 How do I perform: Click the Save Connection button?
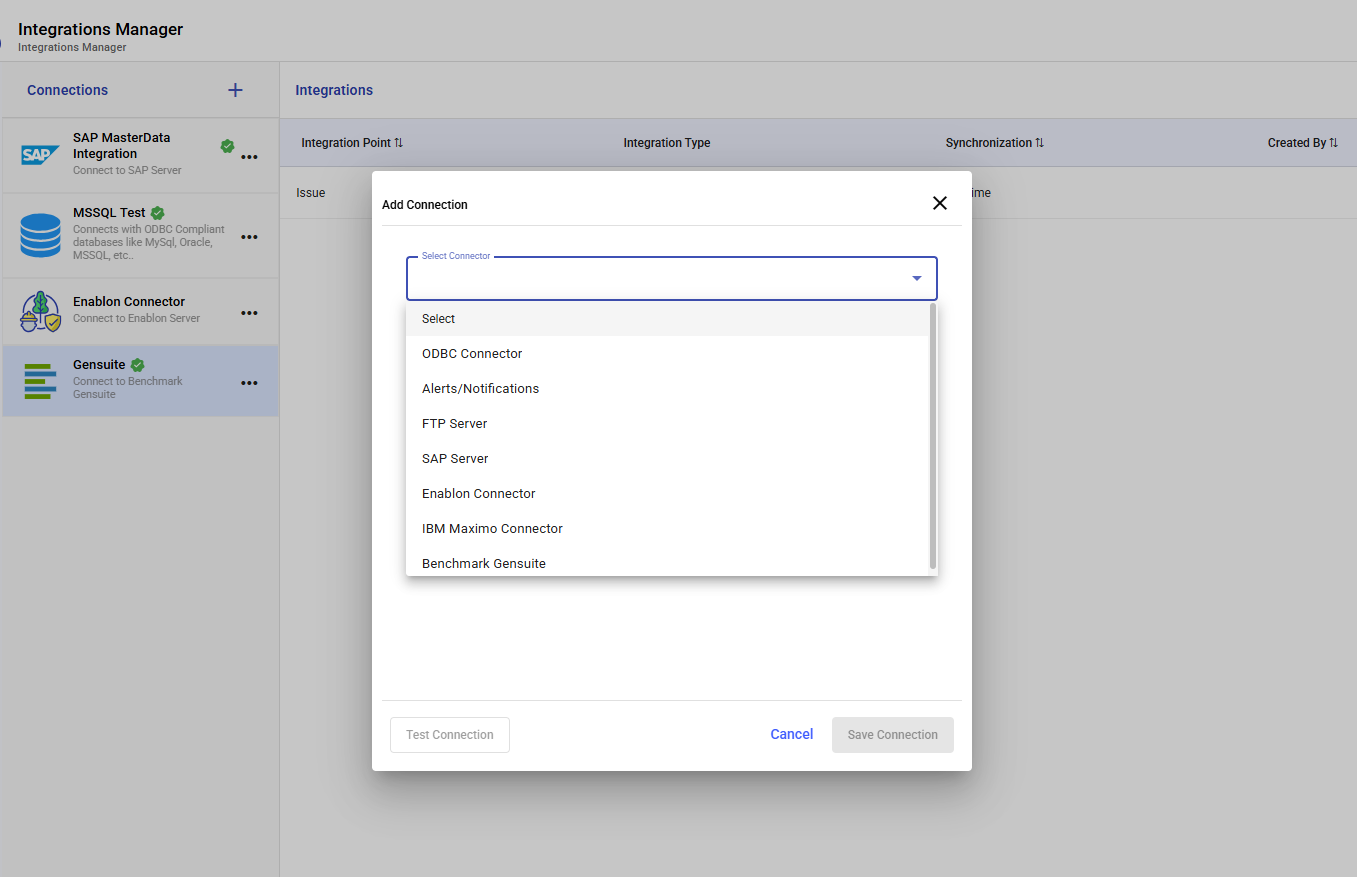893,735
